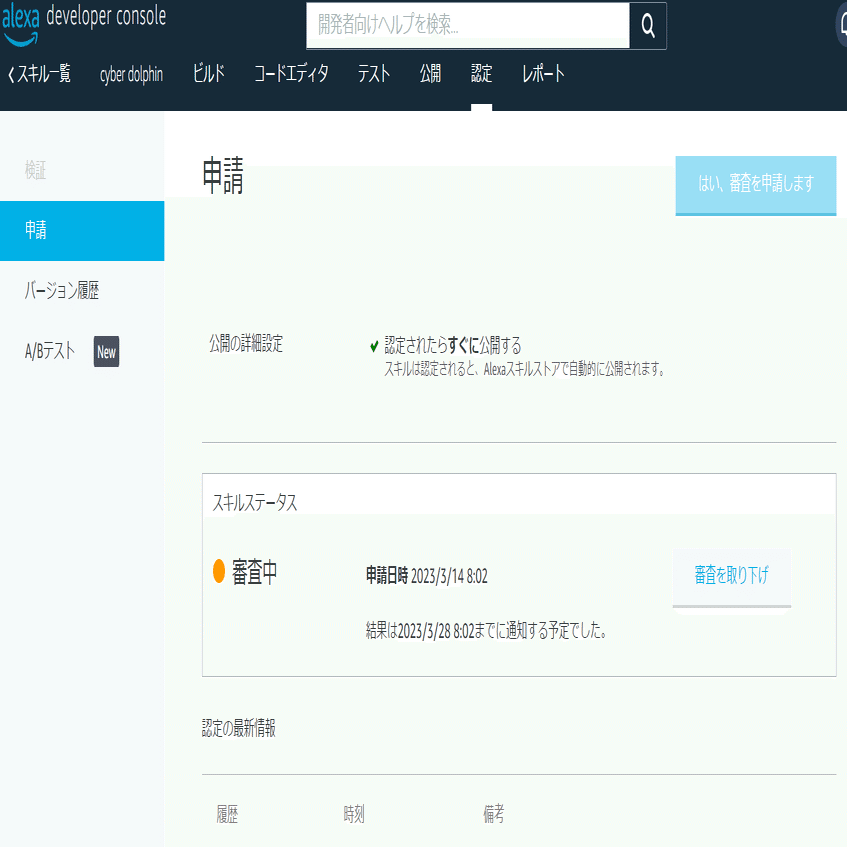Open the レポート tab

[x=541, y=73]
